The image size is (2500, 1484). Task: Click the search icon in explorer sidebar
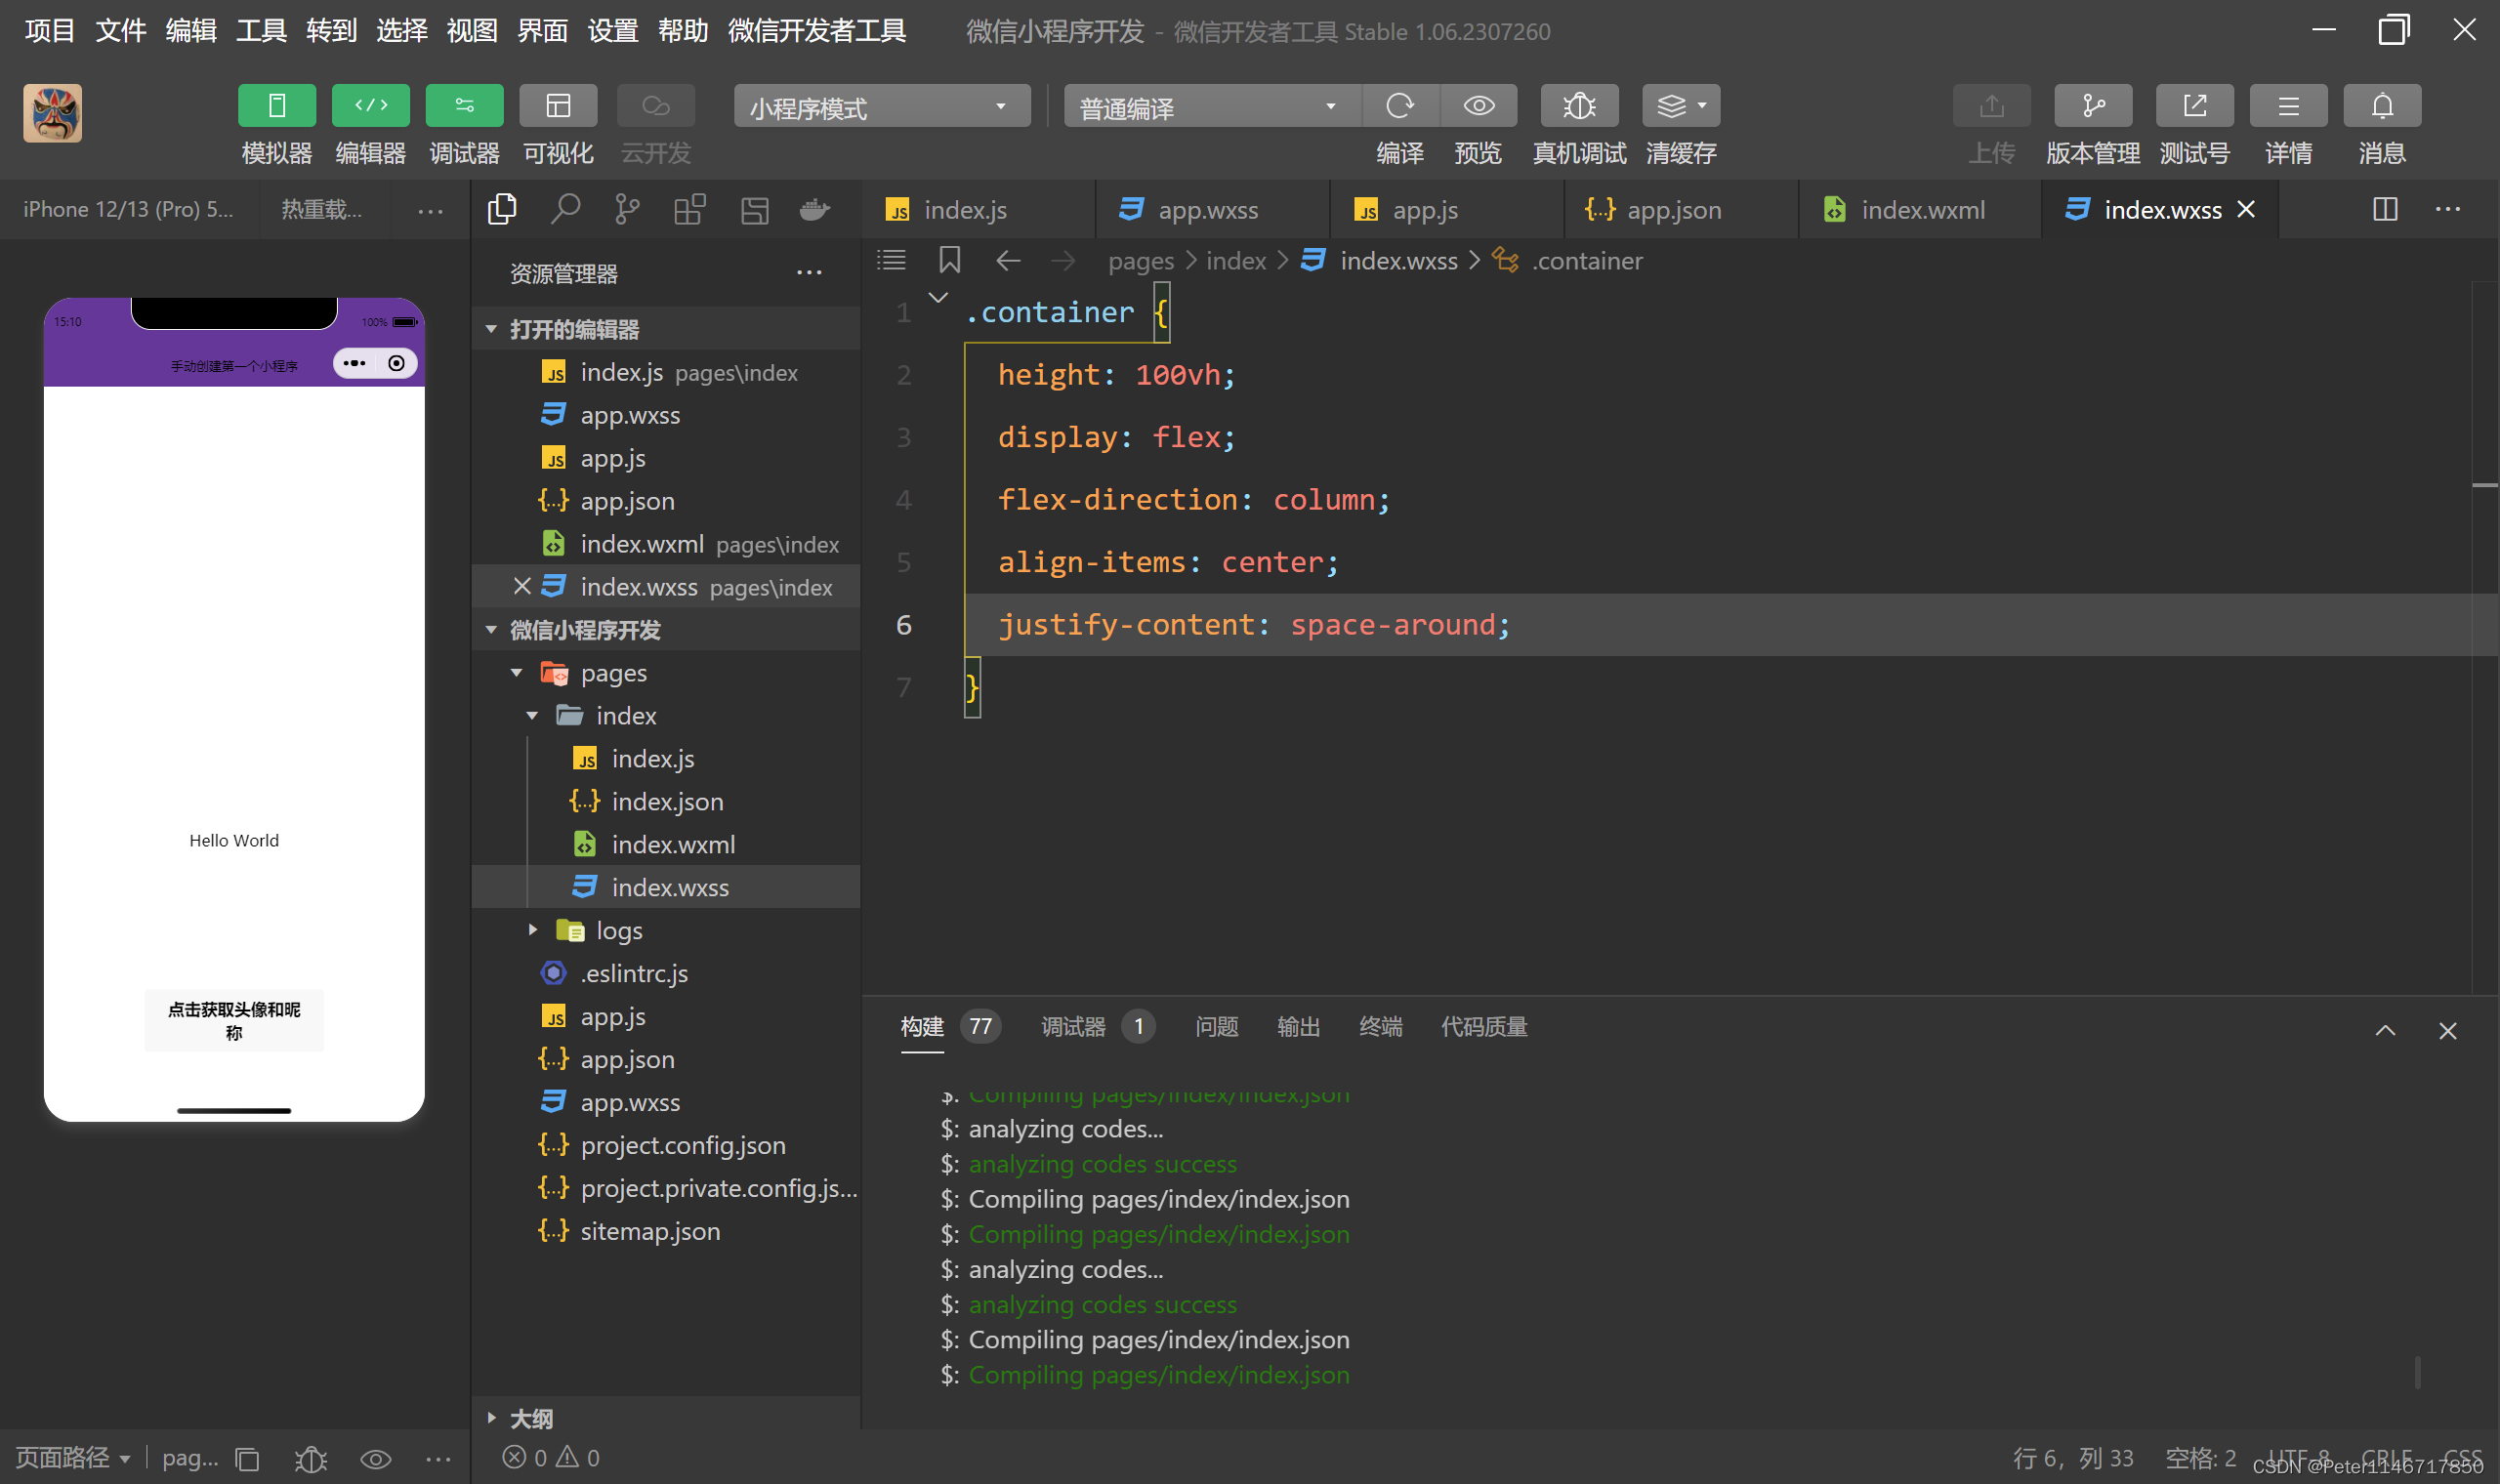click(565, 209)
